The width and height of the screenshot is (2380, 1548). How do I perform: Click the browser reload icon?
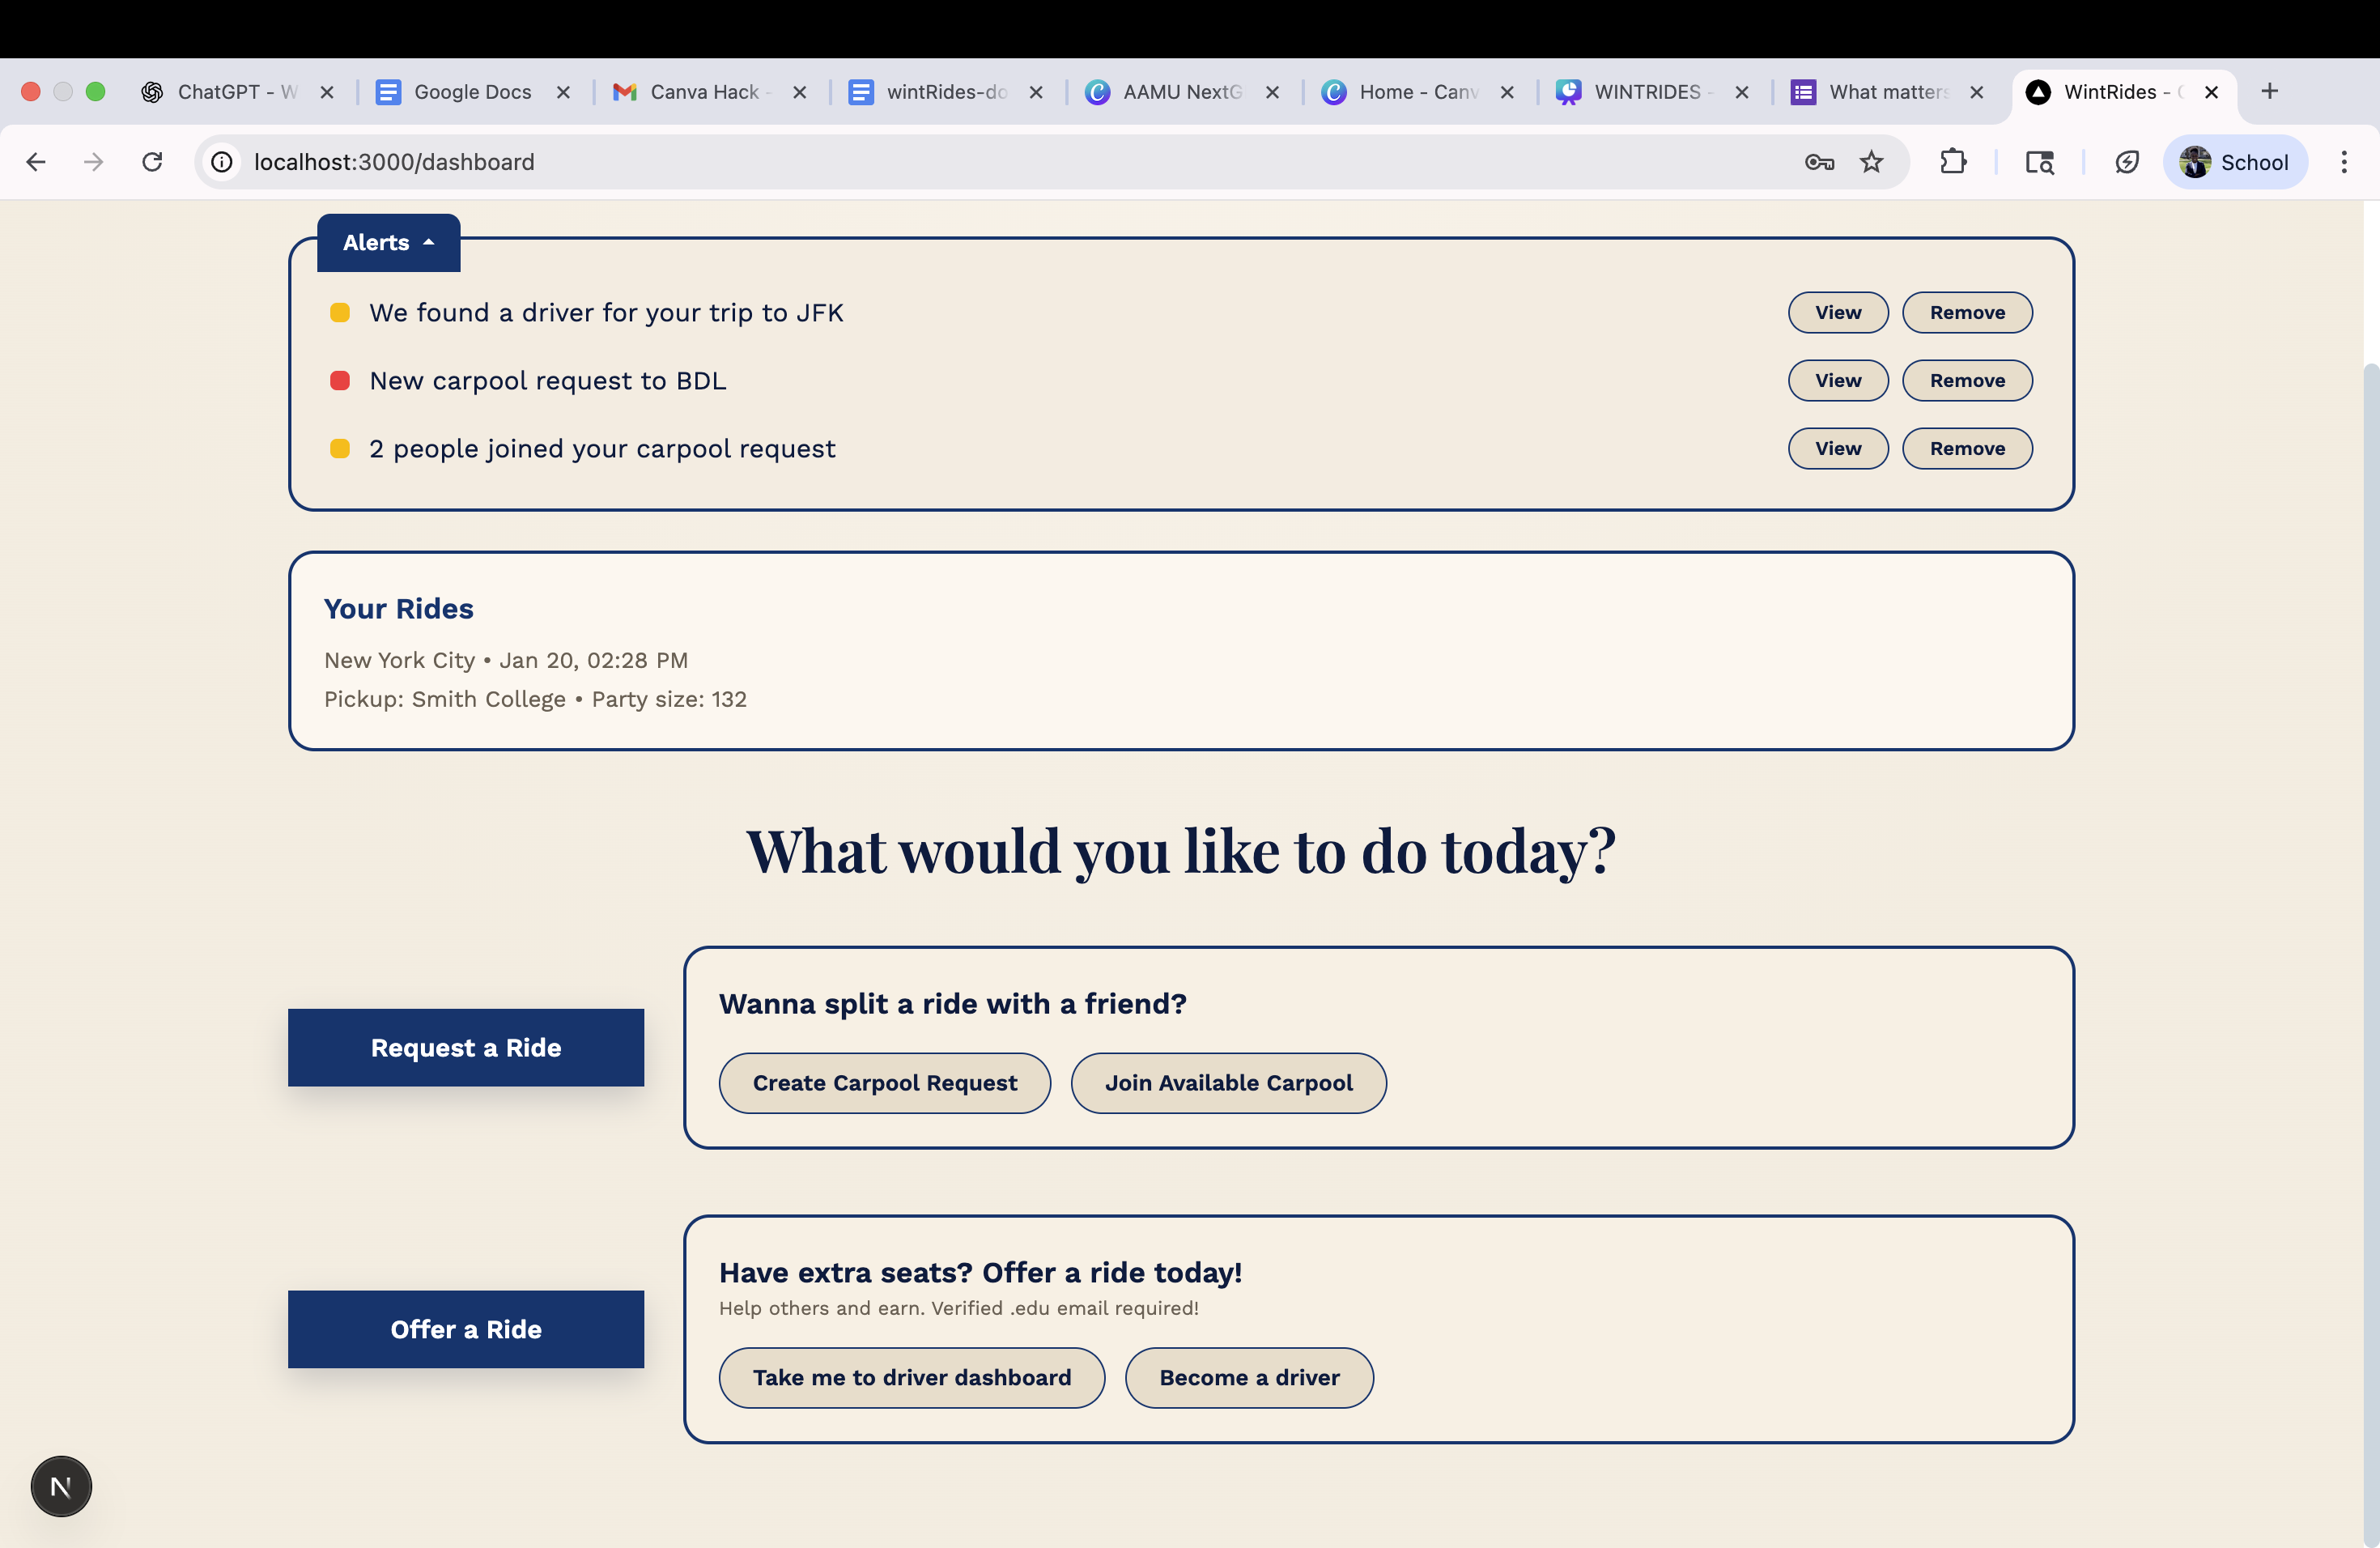click(x=152, y=162)
